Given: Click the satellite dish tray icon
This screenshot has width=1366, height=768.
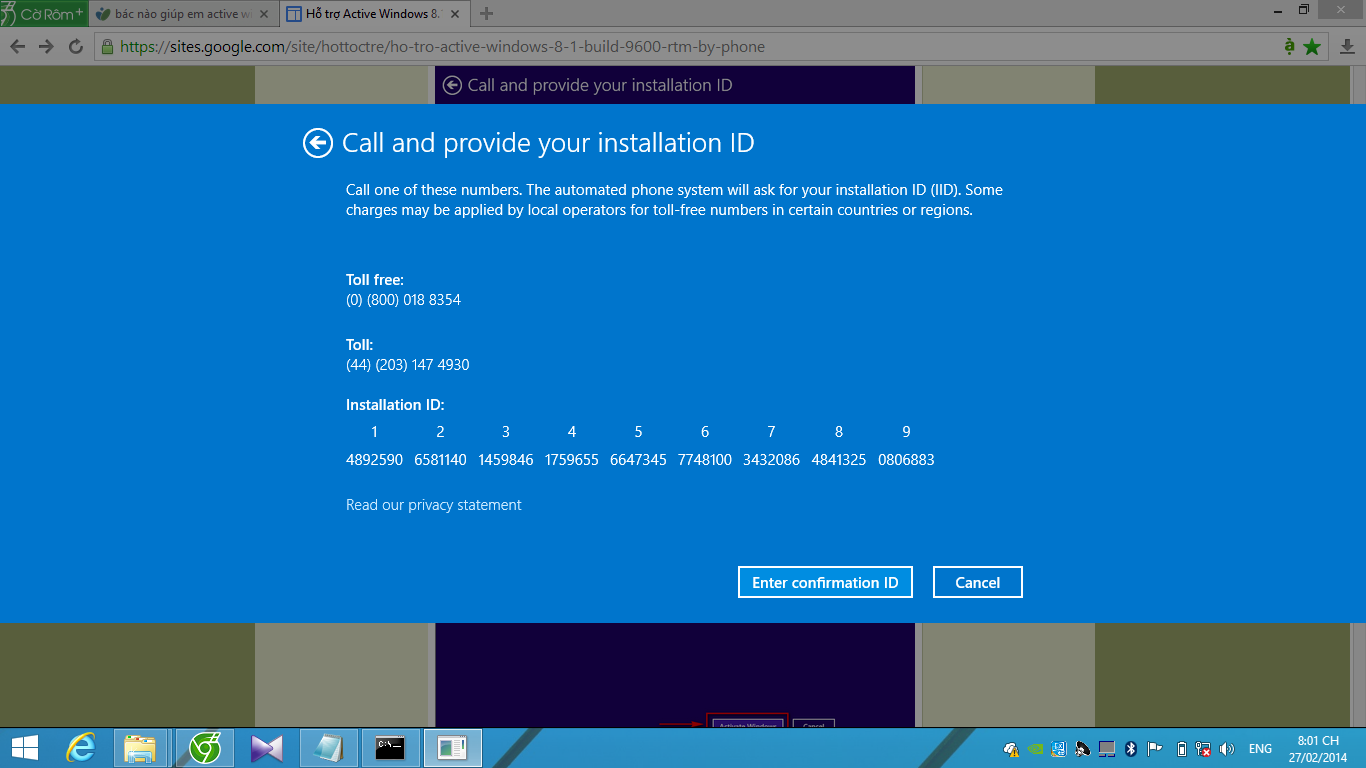Looking at the screenshot, I should pyautogui.click(x=1084, y=748).
